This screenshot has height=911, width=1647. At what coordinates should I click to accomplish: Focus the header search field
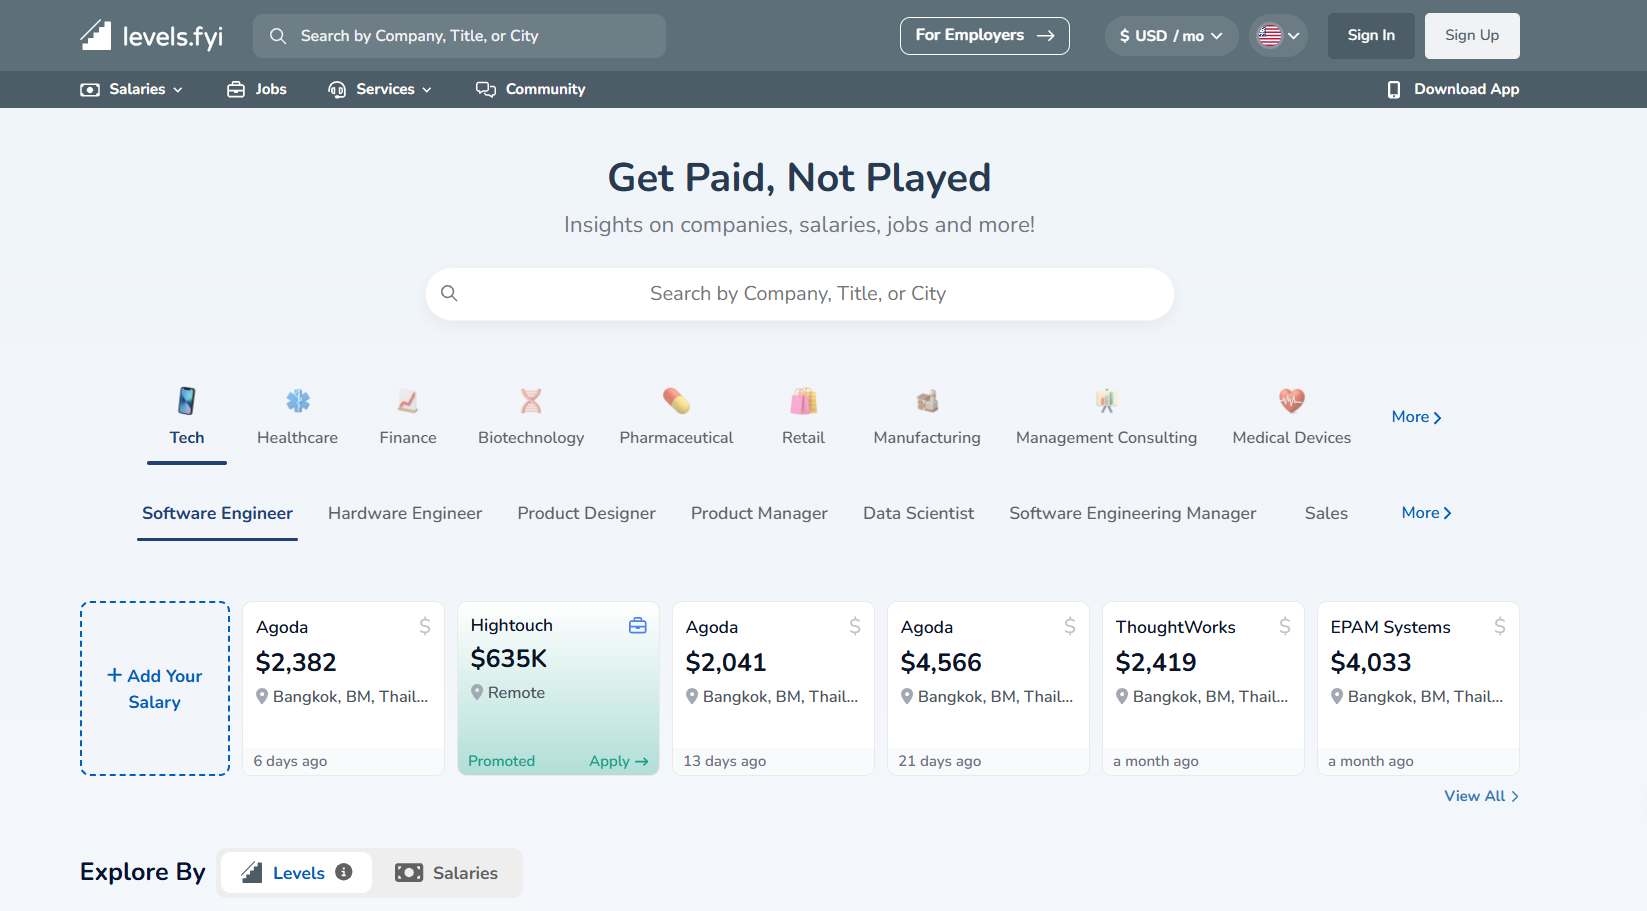pyautogui.click(x=460, y=36)
